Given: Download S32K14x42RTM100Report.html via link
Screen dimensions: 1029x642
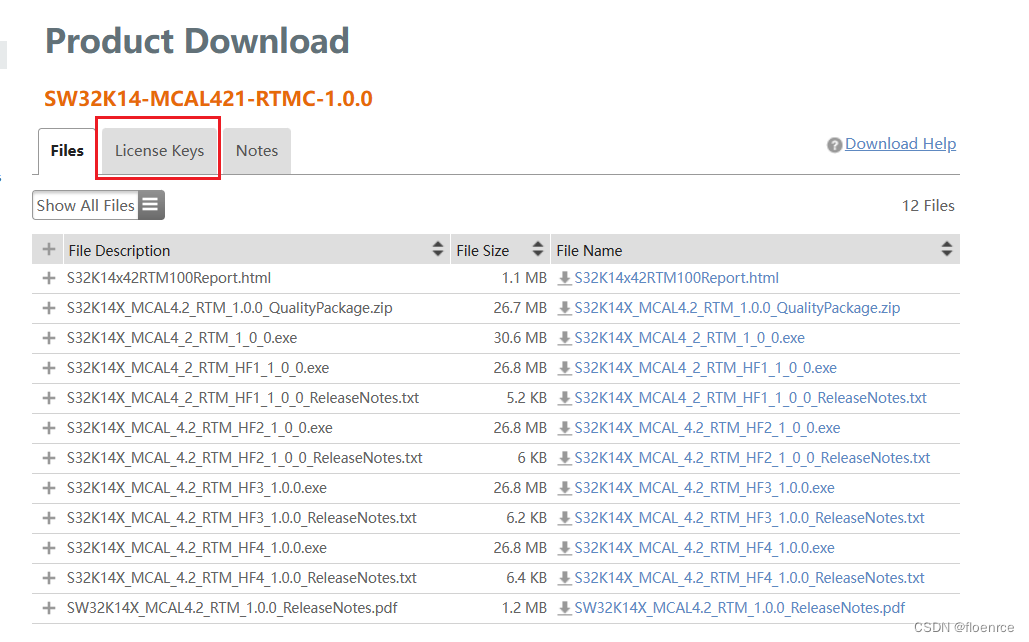Looking at the screenshot, I should [x=677, y=278].
